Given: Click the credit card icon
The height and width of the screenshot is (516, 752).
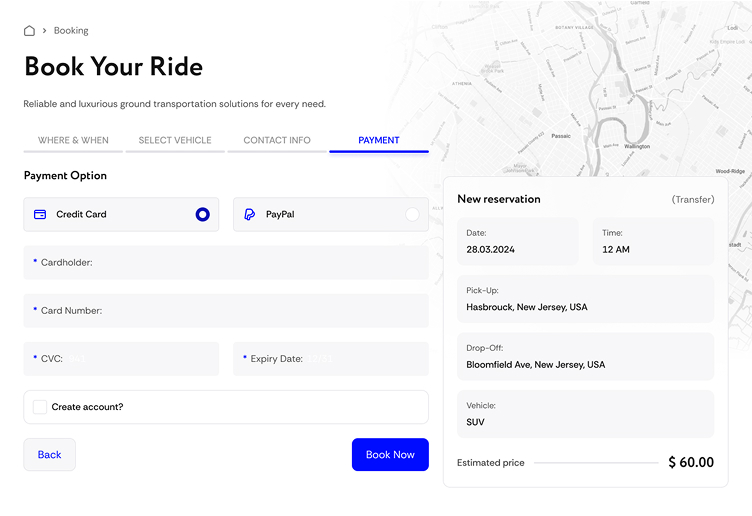Looking at the screenshot, I should (x=40, y=214).
